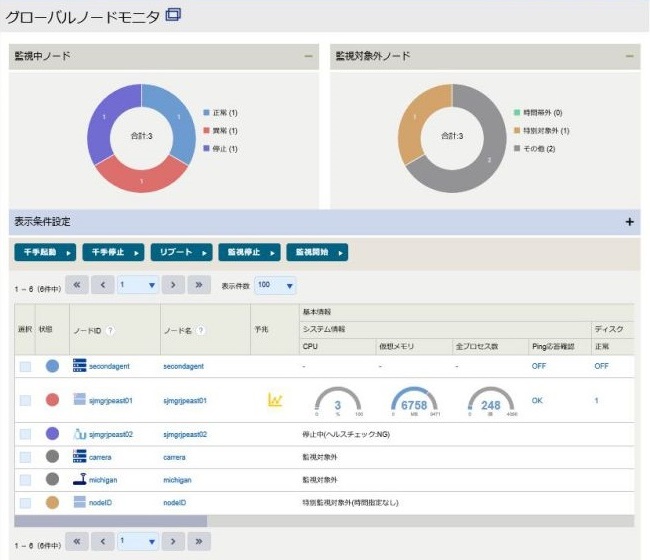Open carrera node name link
Image resolution: width=650 pixels, height=560 pixels.
pyautogui.click(x=175, y=457)
